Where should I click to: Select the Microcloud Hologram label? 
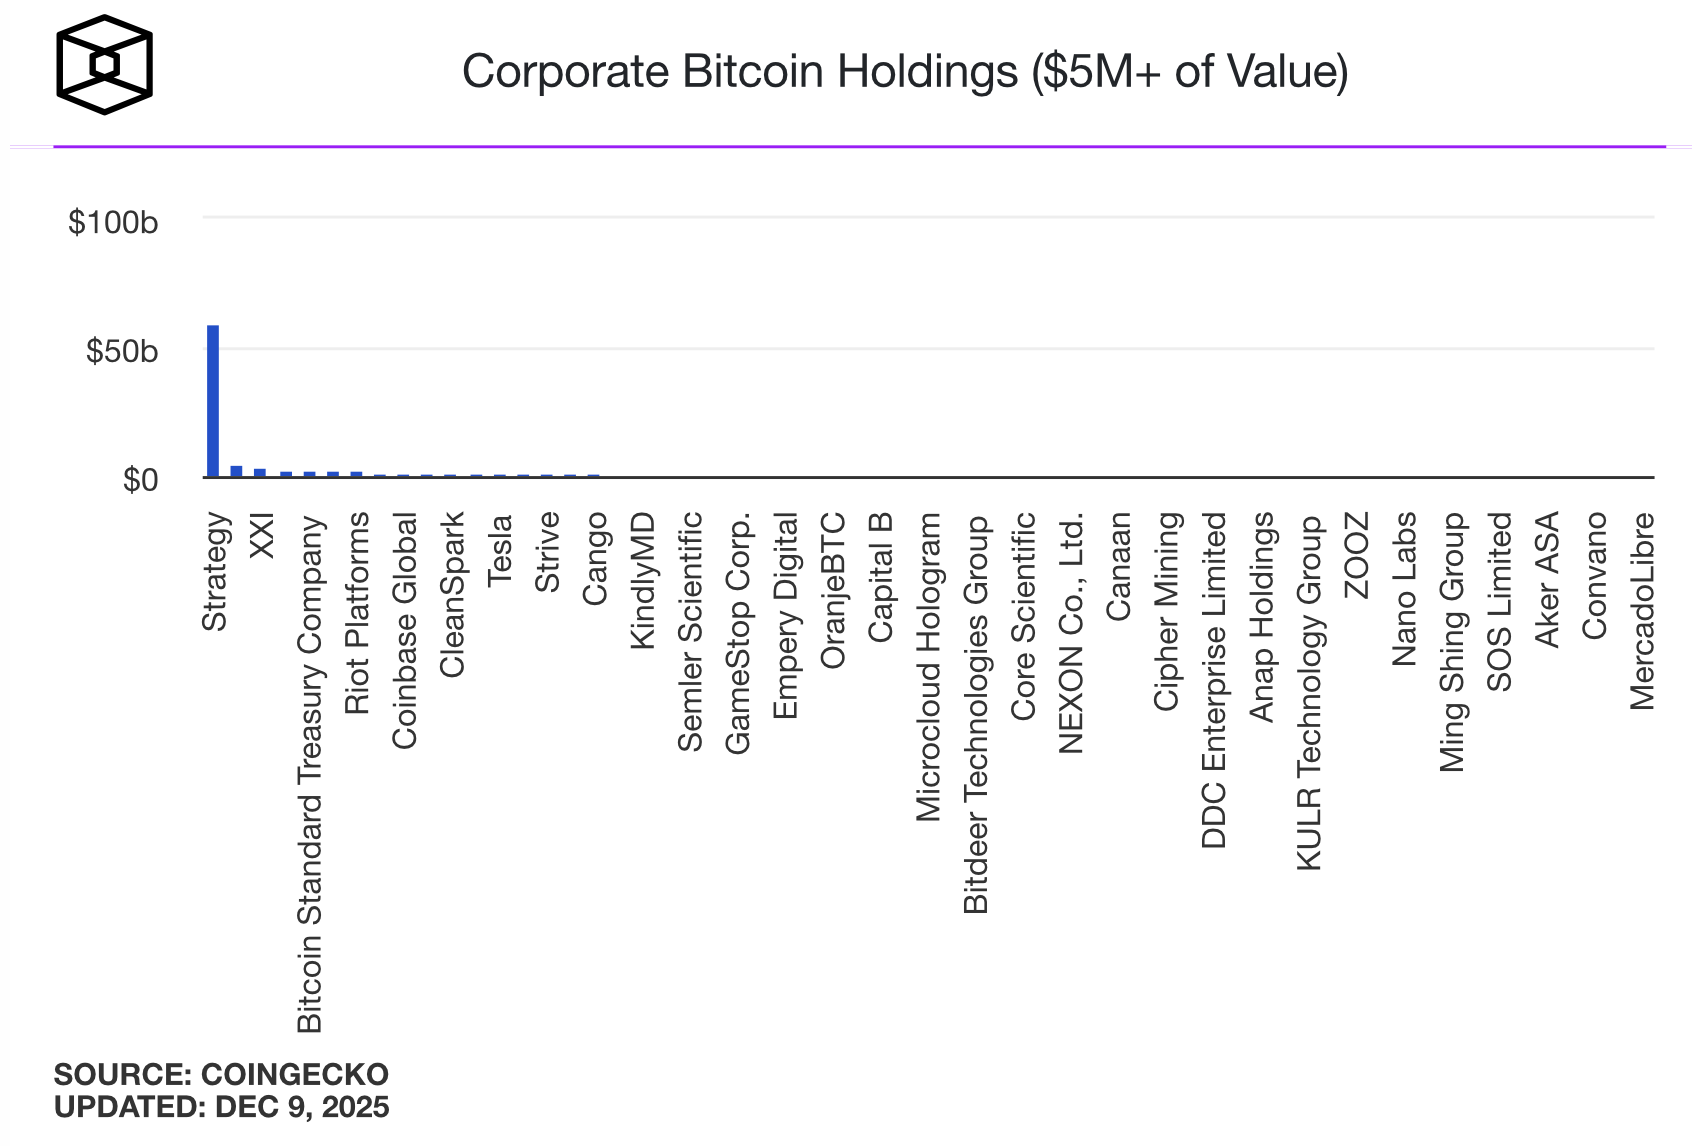(928, 667)
